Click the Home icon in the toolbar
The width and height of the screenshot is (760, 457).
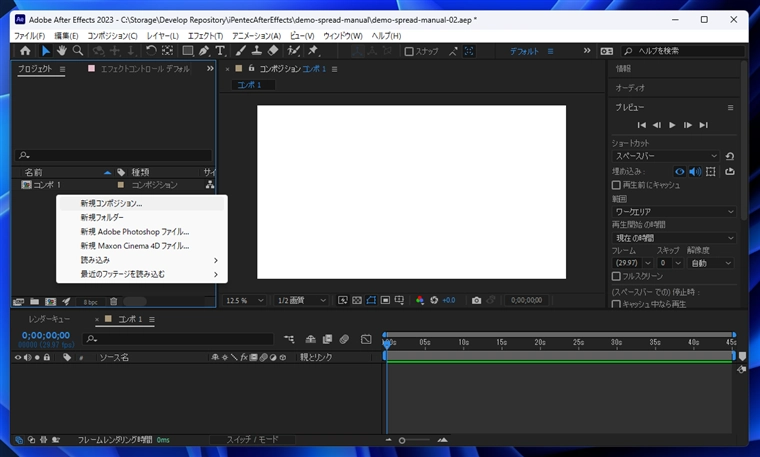click(25, 50)
